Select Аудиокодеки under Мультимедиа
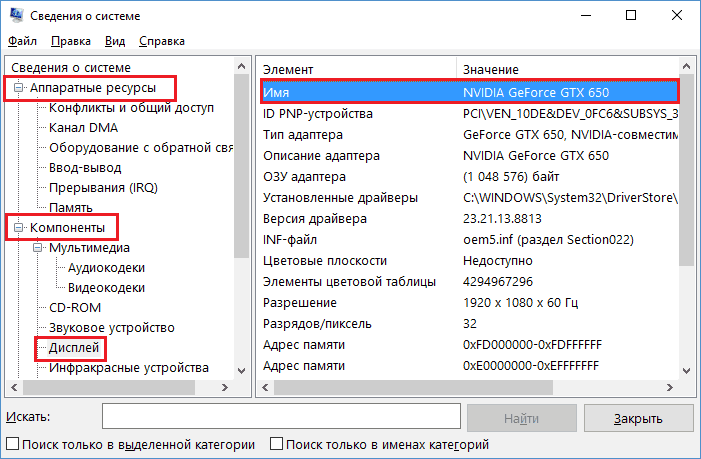The image size is (701, 459). 106,268
